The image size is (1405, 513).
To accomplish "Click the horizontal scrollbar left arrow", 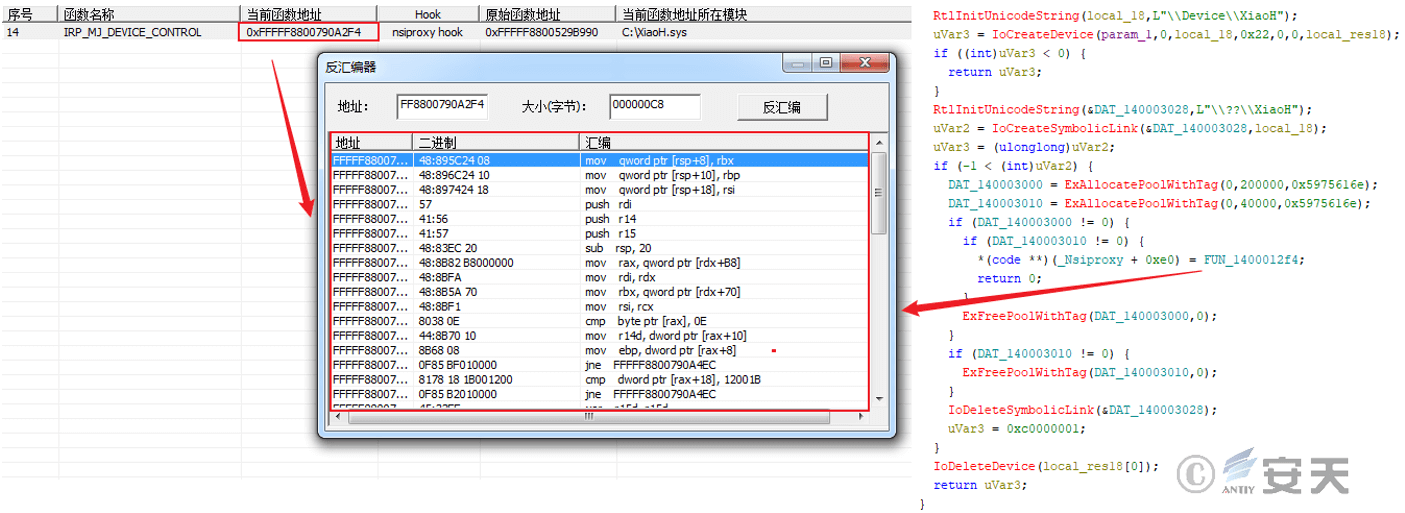I will coord(340,417).
